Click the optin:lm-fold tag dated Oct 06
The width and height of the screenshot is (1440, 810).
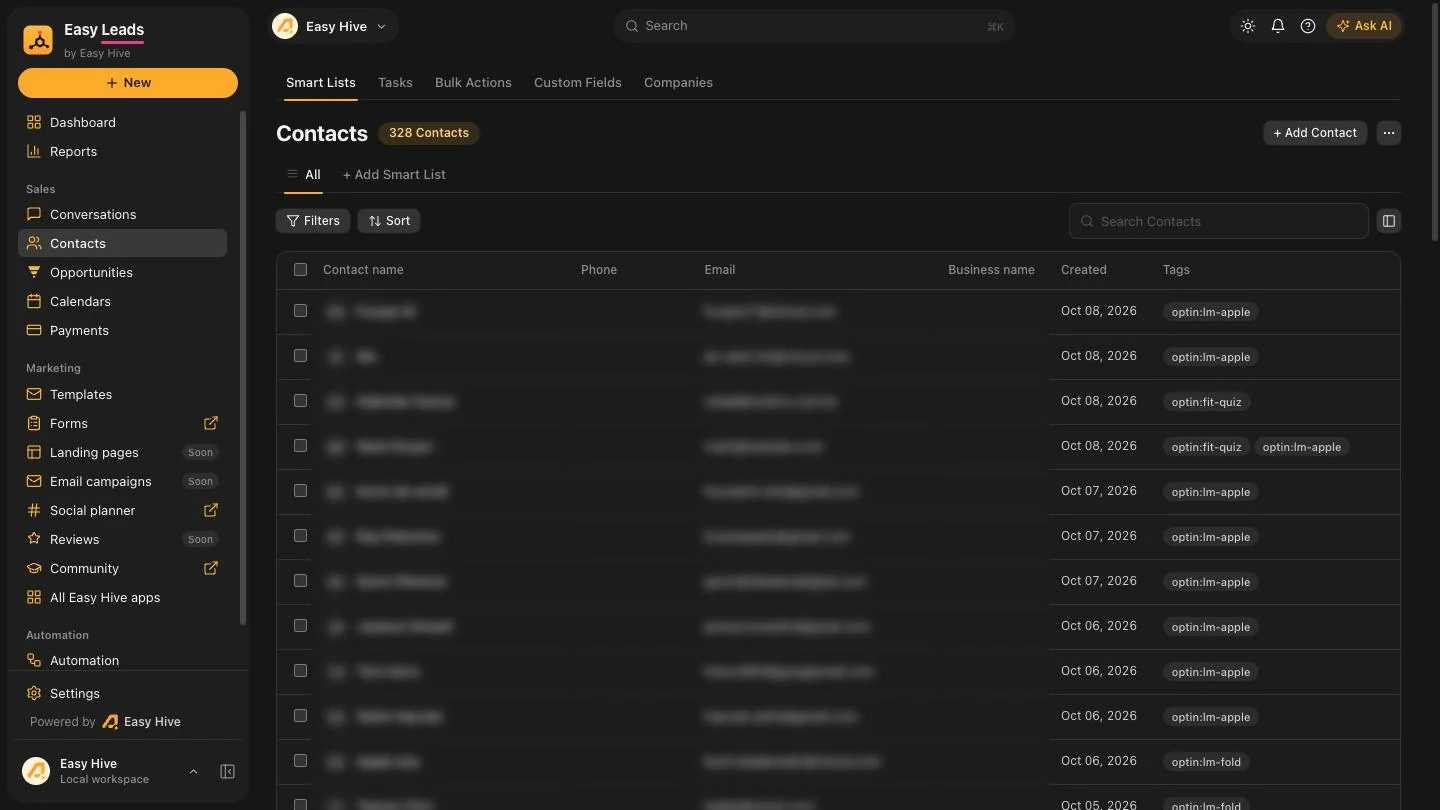click(x=1206, y=762)
